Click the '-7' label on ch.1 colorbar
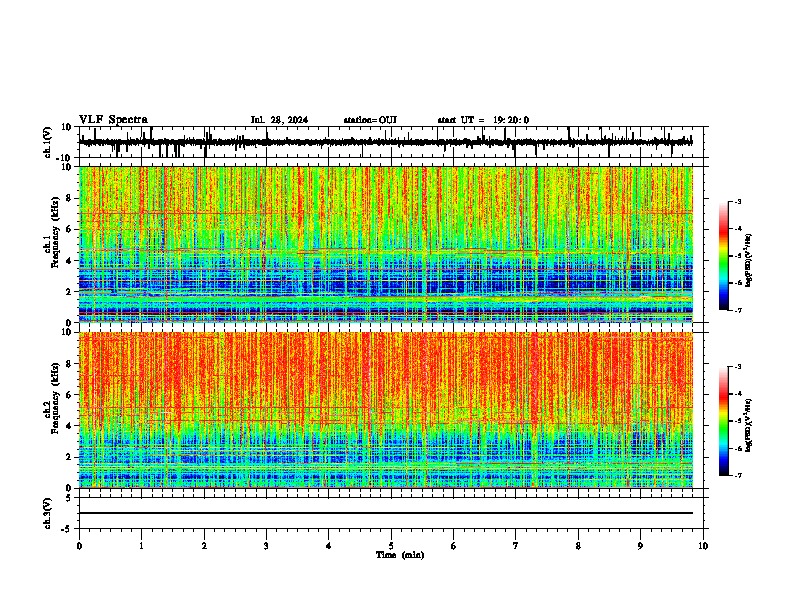 (737, 310)
